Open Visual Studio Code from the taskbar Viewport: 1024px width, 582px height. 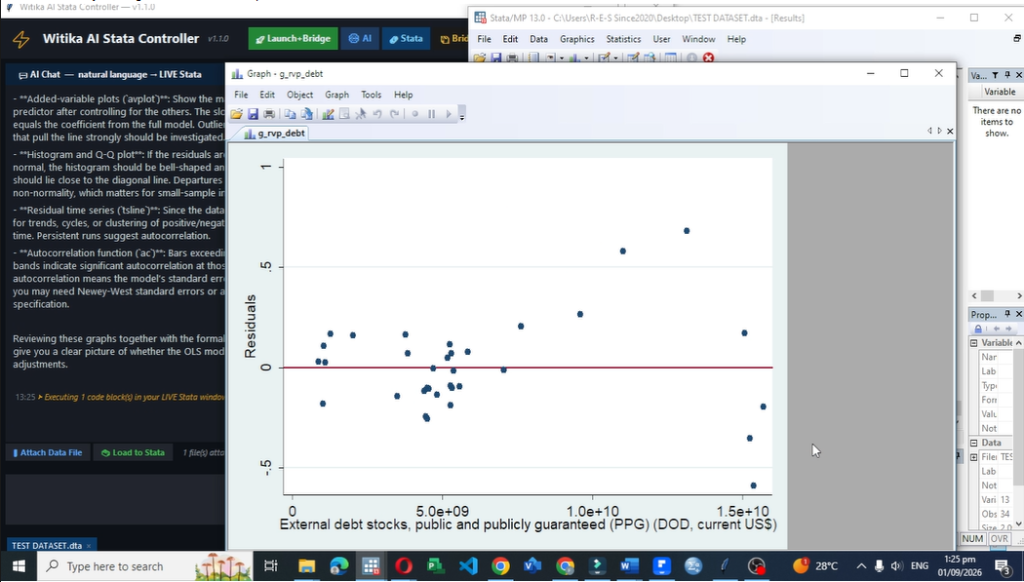coord(468,566)
